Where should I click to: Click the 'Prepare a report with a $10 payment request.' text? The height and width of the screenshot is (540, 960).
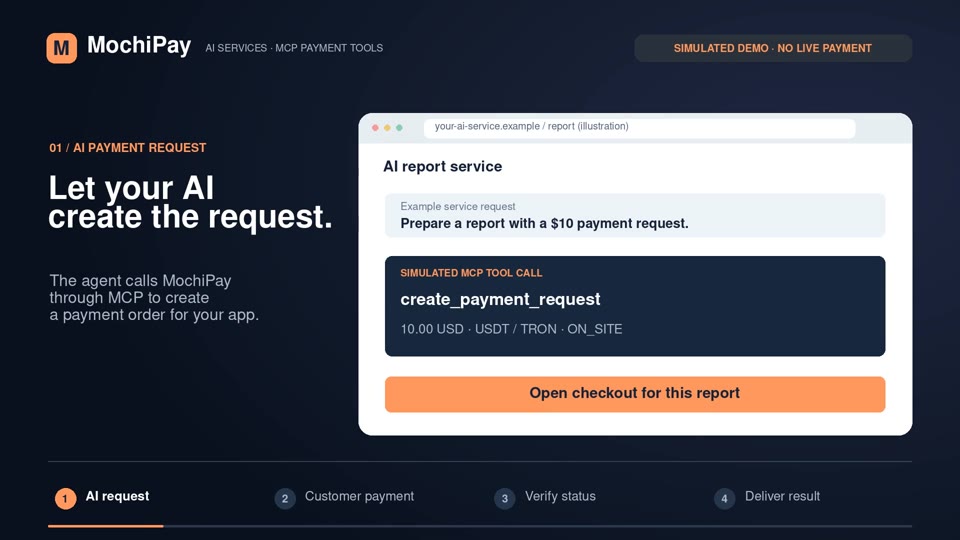(544, 223)
